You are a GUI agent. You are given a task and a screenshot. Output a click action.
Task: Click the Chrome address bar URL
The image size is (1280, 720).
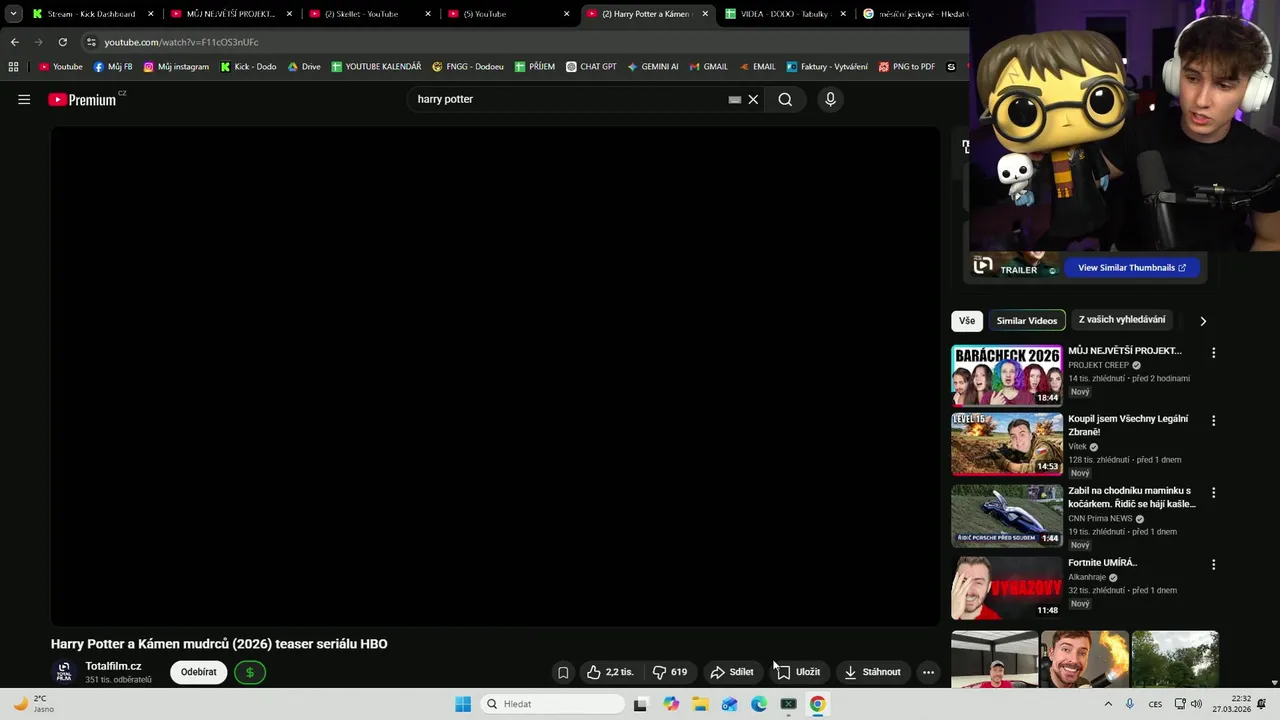coord(181,42)
